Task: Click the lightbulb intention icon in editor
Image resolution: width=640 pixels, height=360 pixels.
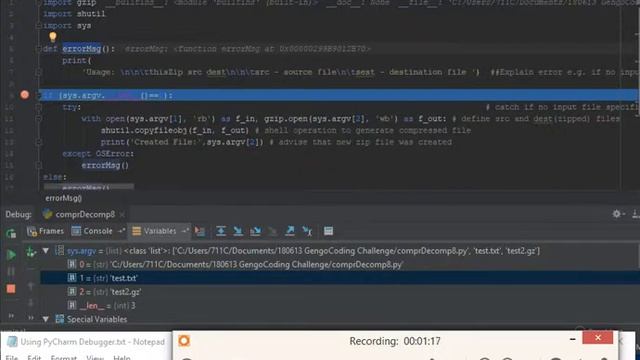Action: click(x=53, y=37)
